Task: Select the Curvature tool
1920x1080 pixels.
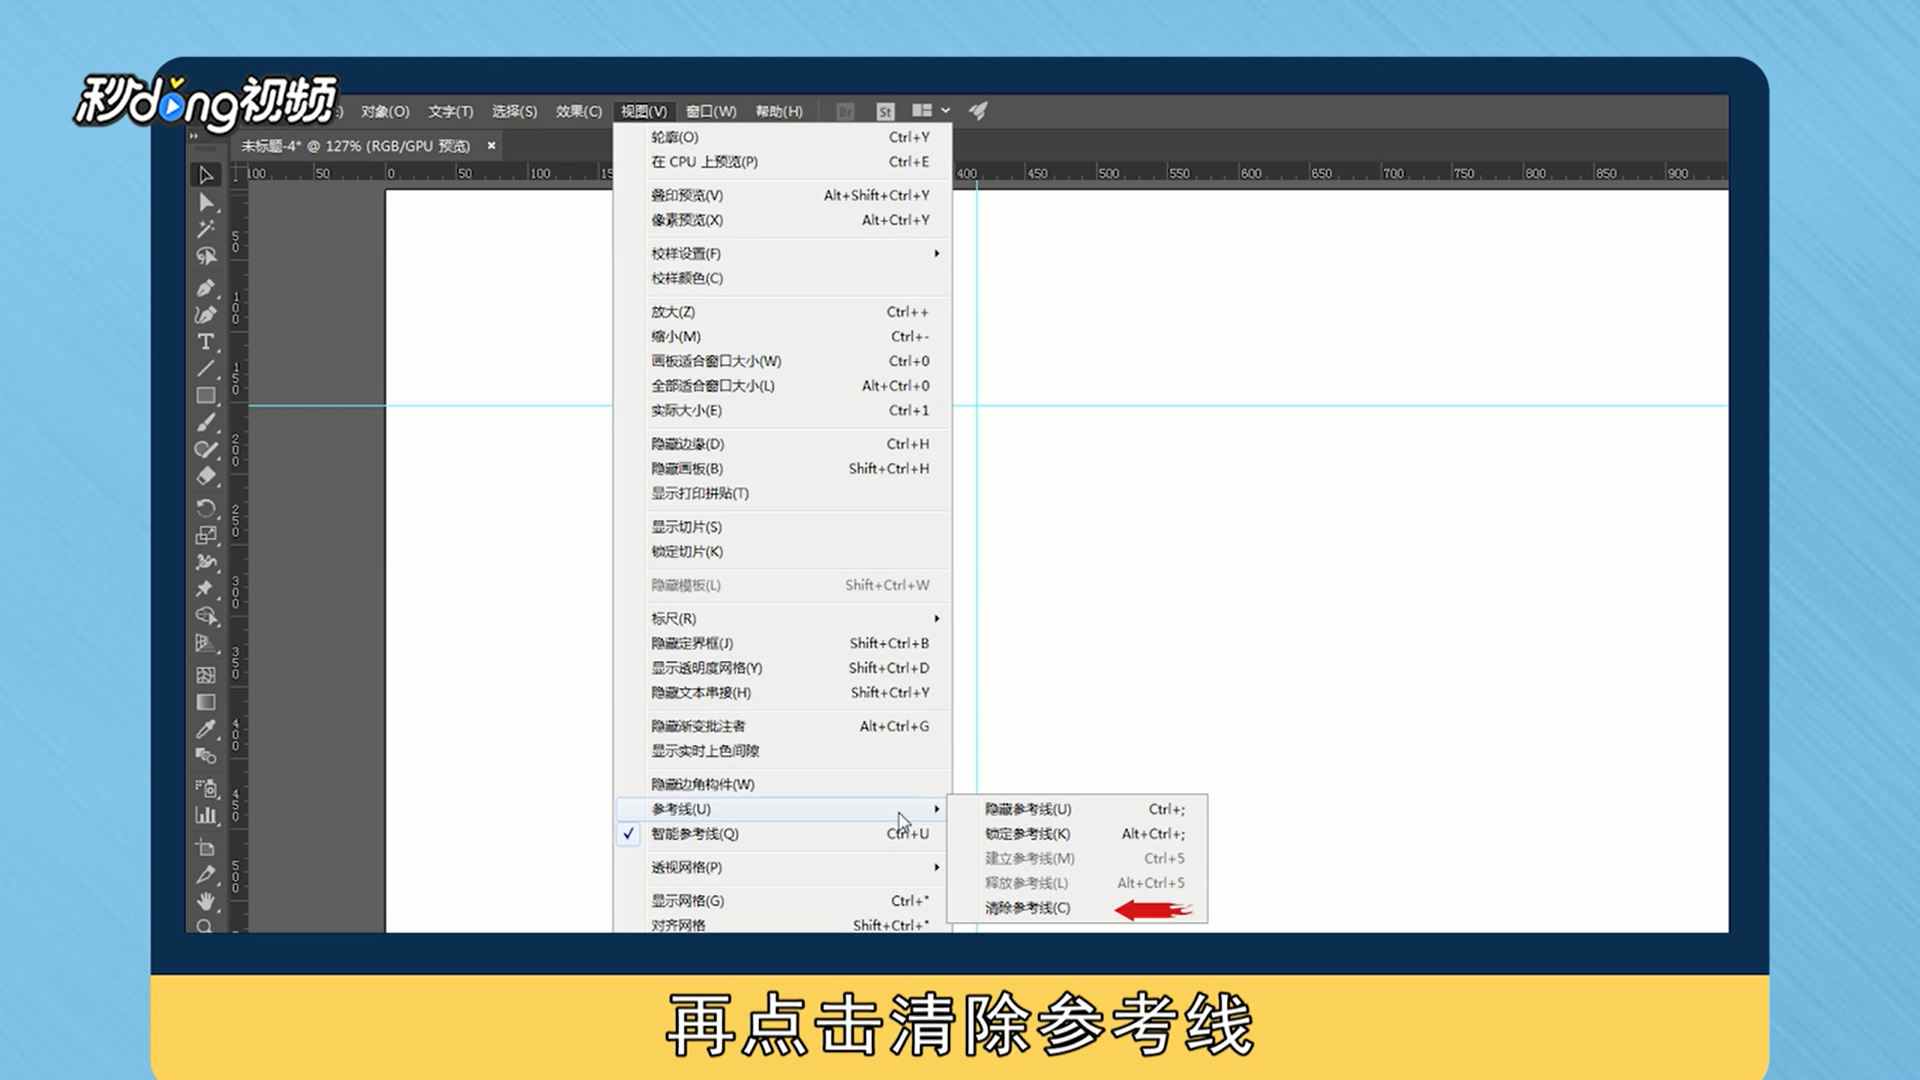Action: click(x=206, y=315)
